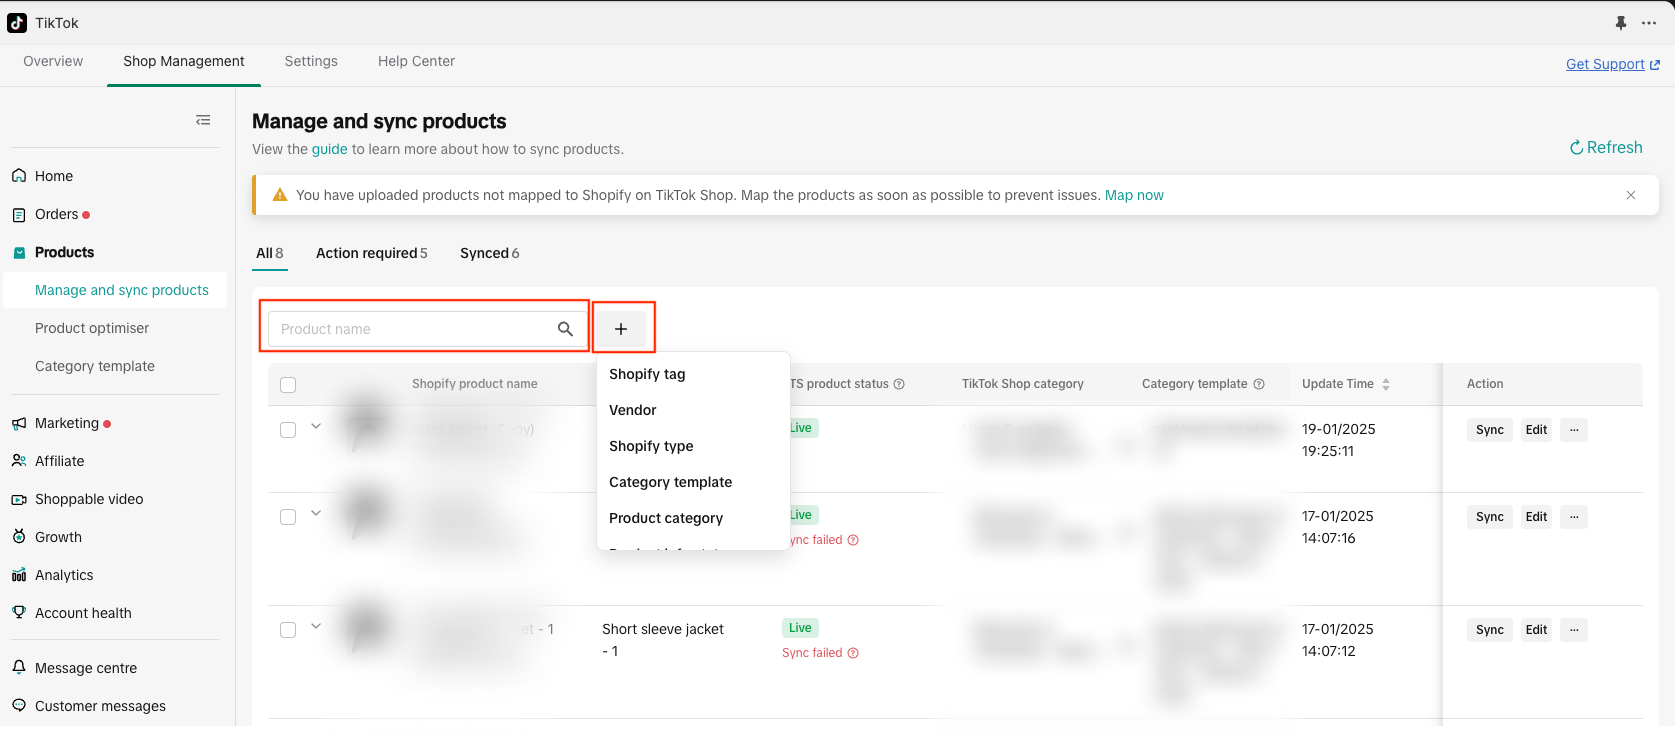
Task: Pin the app using the pin icon
Action: point(1621,23)
